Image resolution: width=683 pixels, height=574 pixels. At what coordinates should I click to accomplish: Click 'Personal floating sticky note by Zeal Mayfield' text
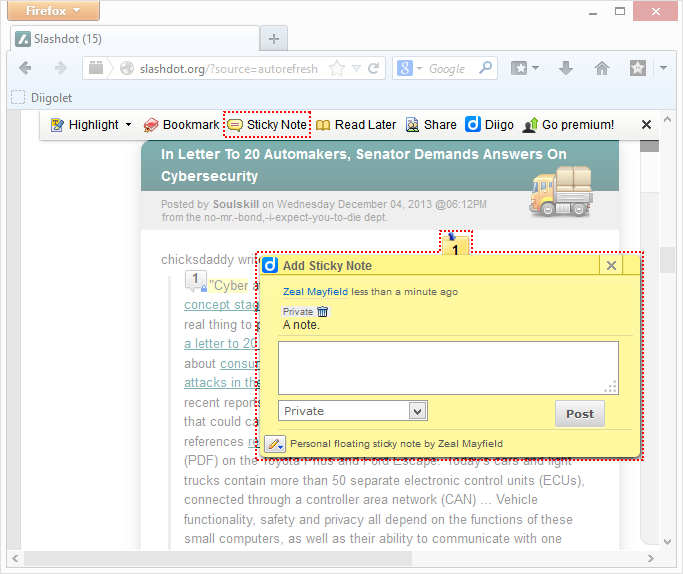[396, 444]
